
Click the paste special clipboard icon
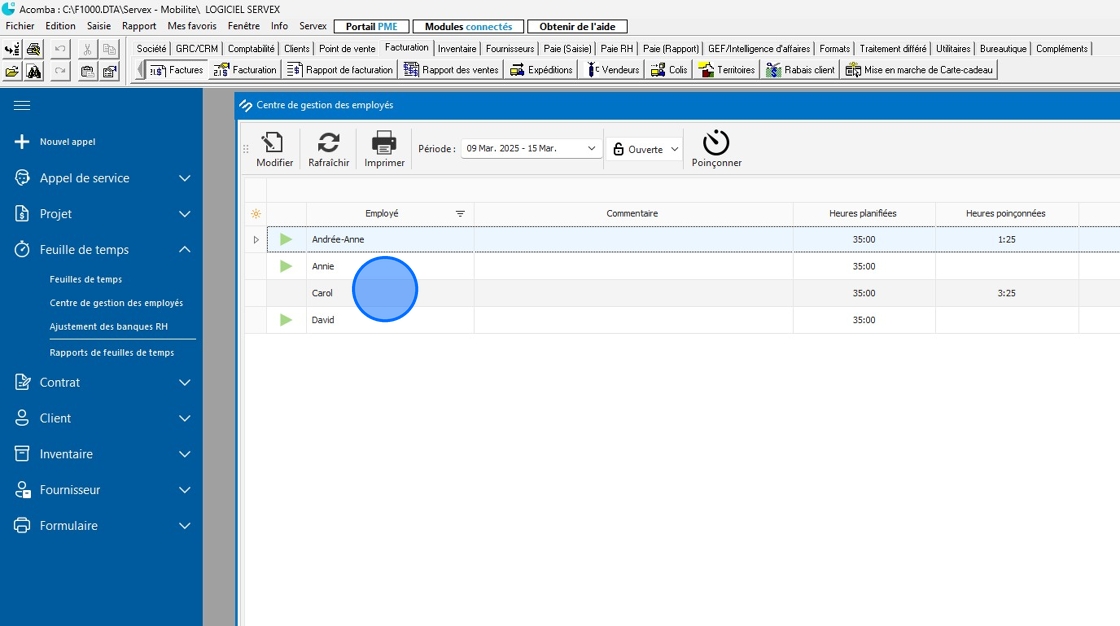click(x=109, y=71)
